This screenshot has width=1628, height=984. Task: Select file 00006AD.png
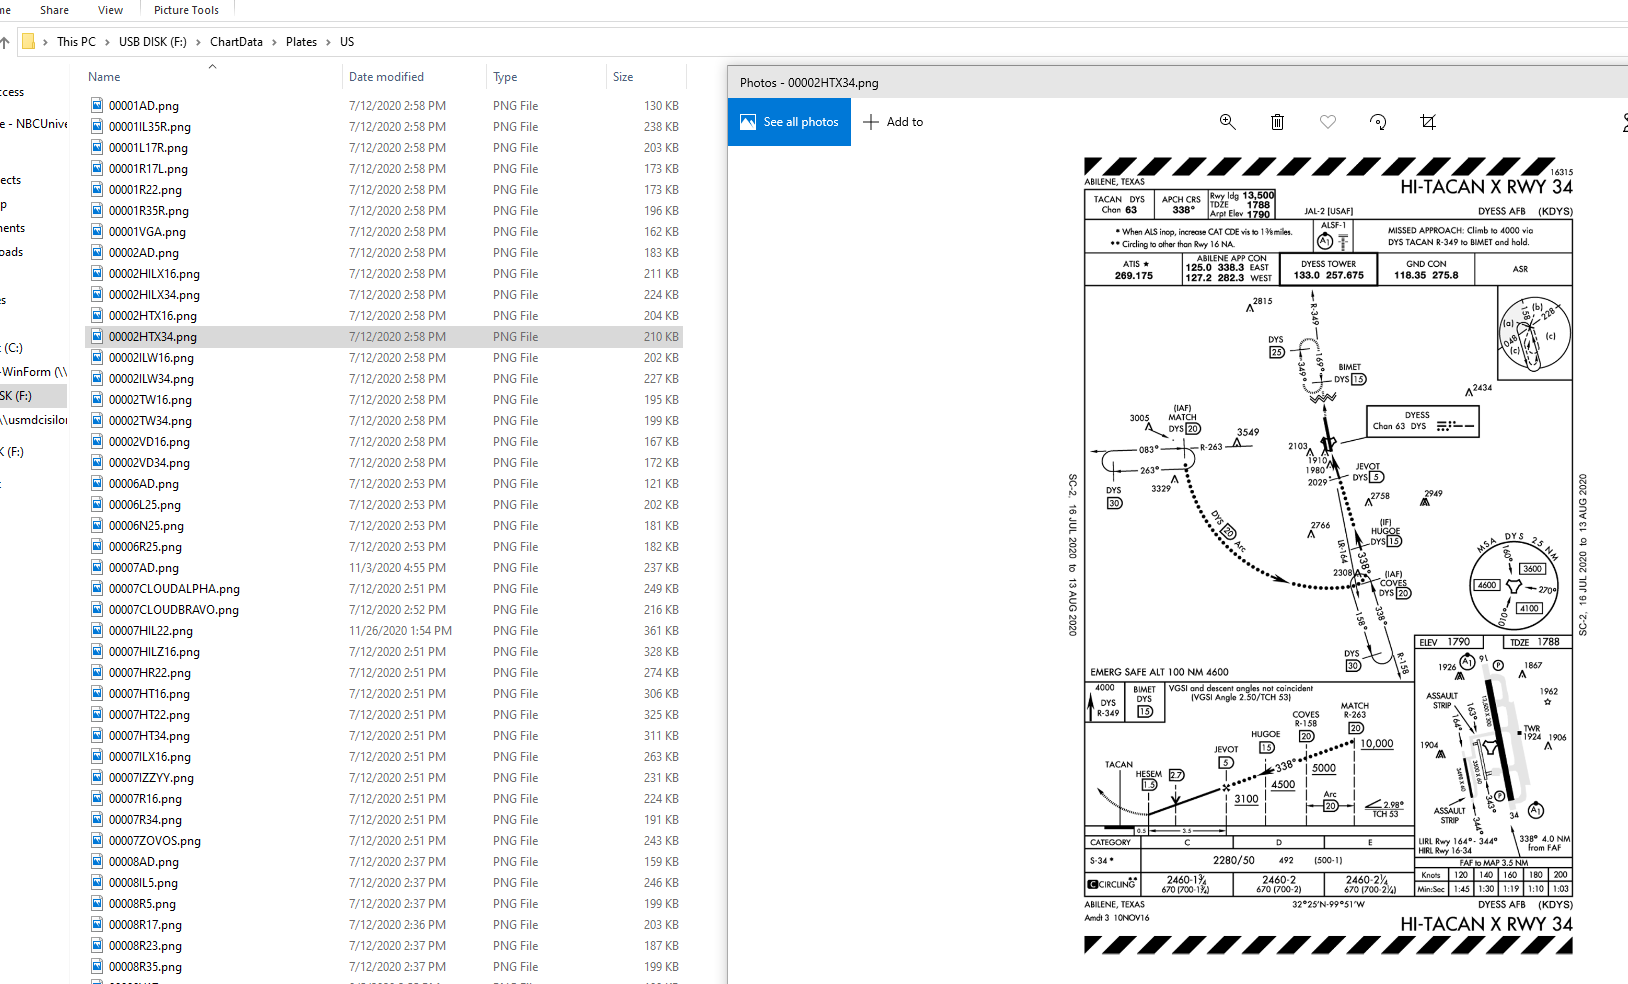144,484
